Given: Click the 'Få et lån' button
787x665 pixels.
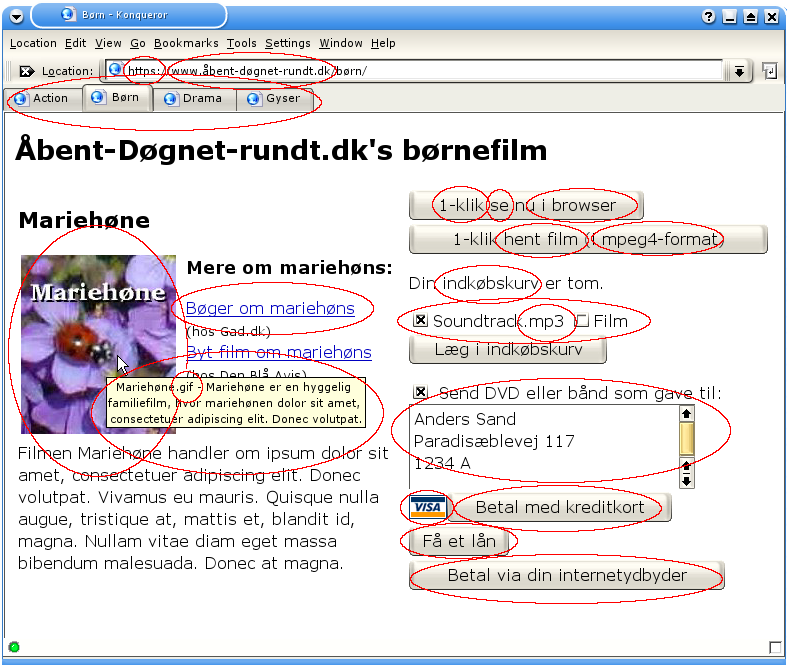Looking at the screenshot, I should [459, 542].
